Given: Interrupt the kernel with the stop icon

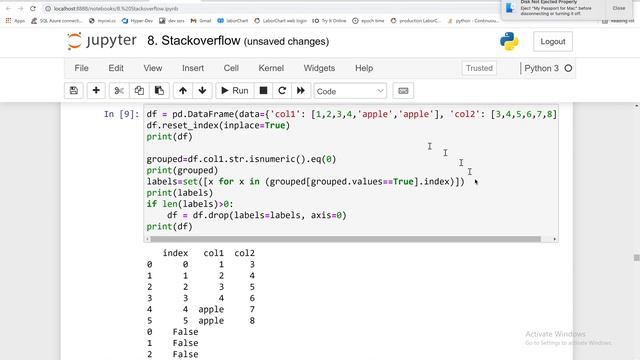Looking at the screenshot, I should pos(263,91).
